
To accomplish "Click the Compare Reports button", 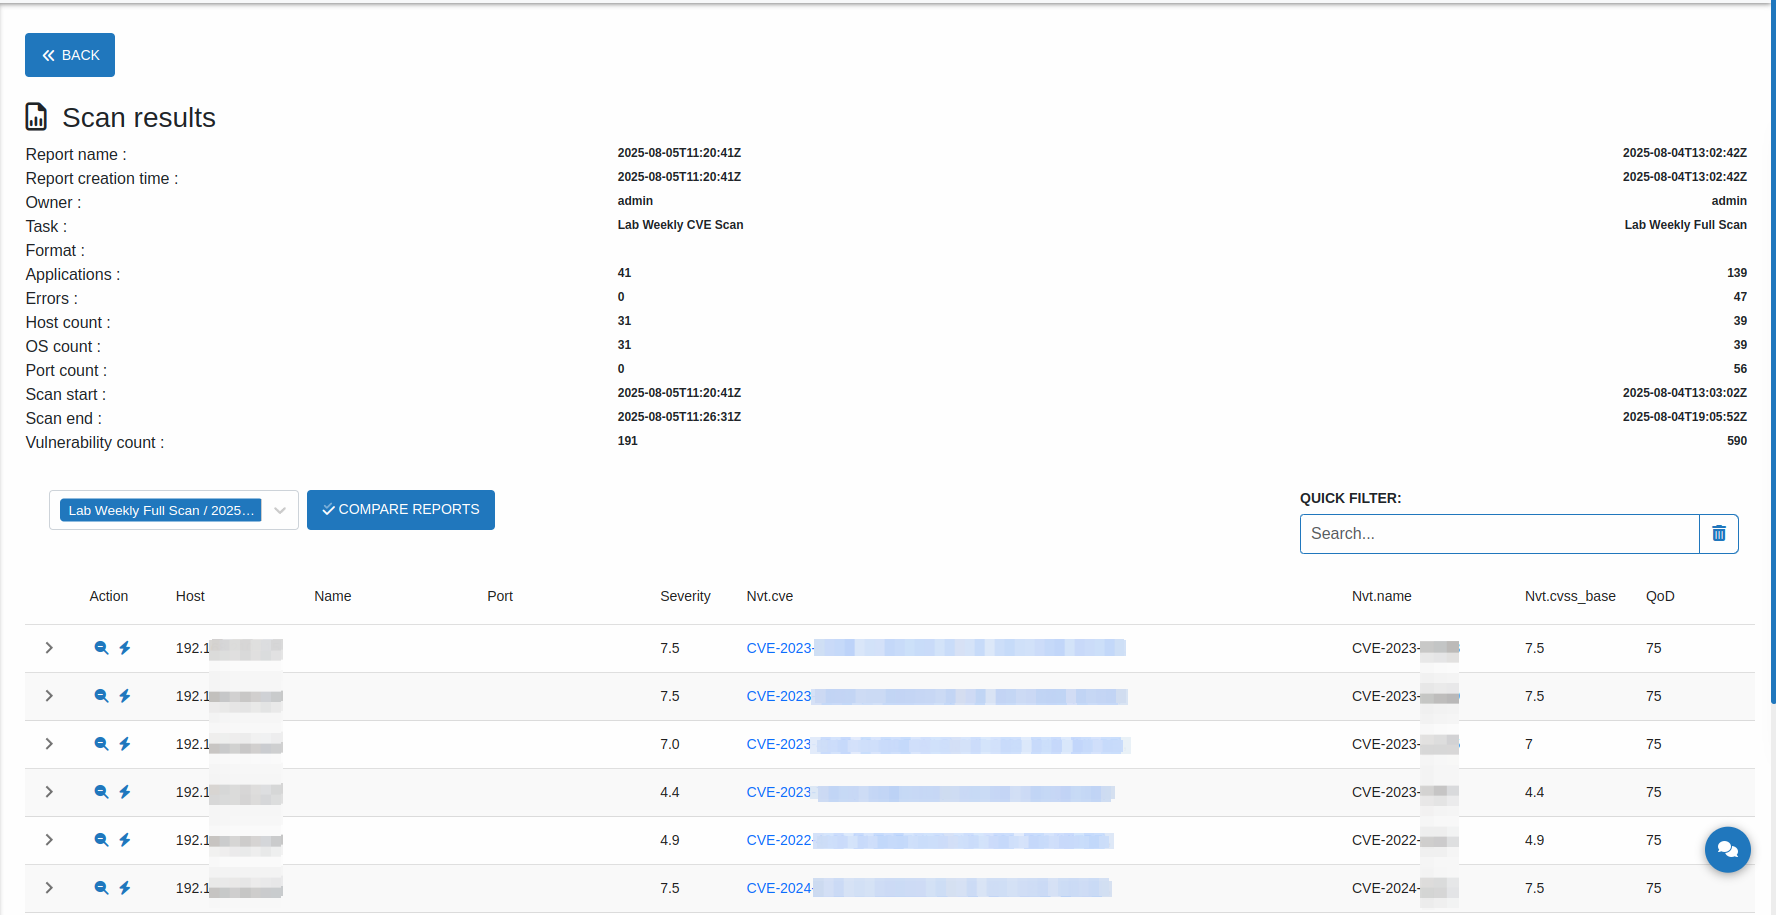I will click(400, 510).
